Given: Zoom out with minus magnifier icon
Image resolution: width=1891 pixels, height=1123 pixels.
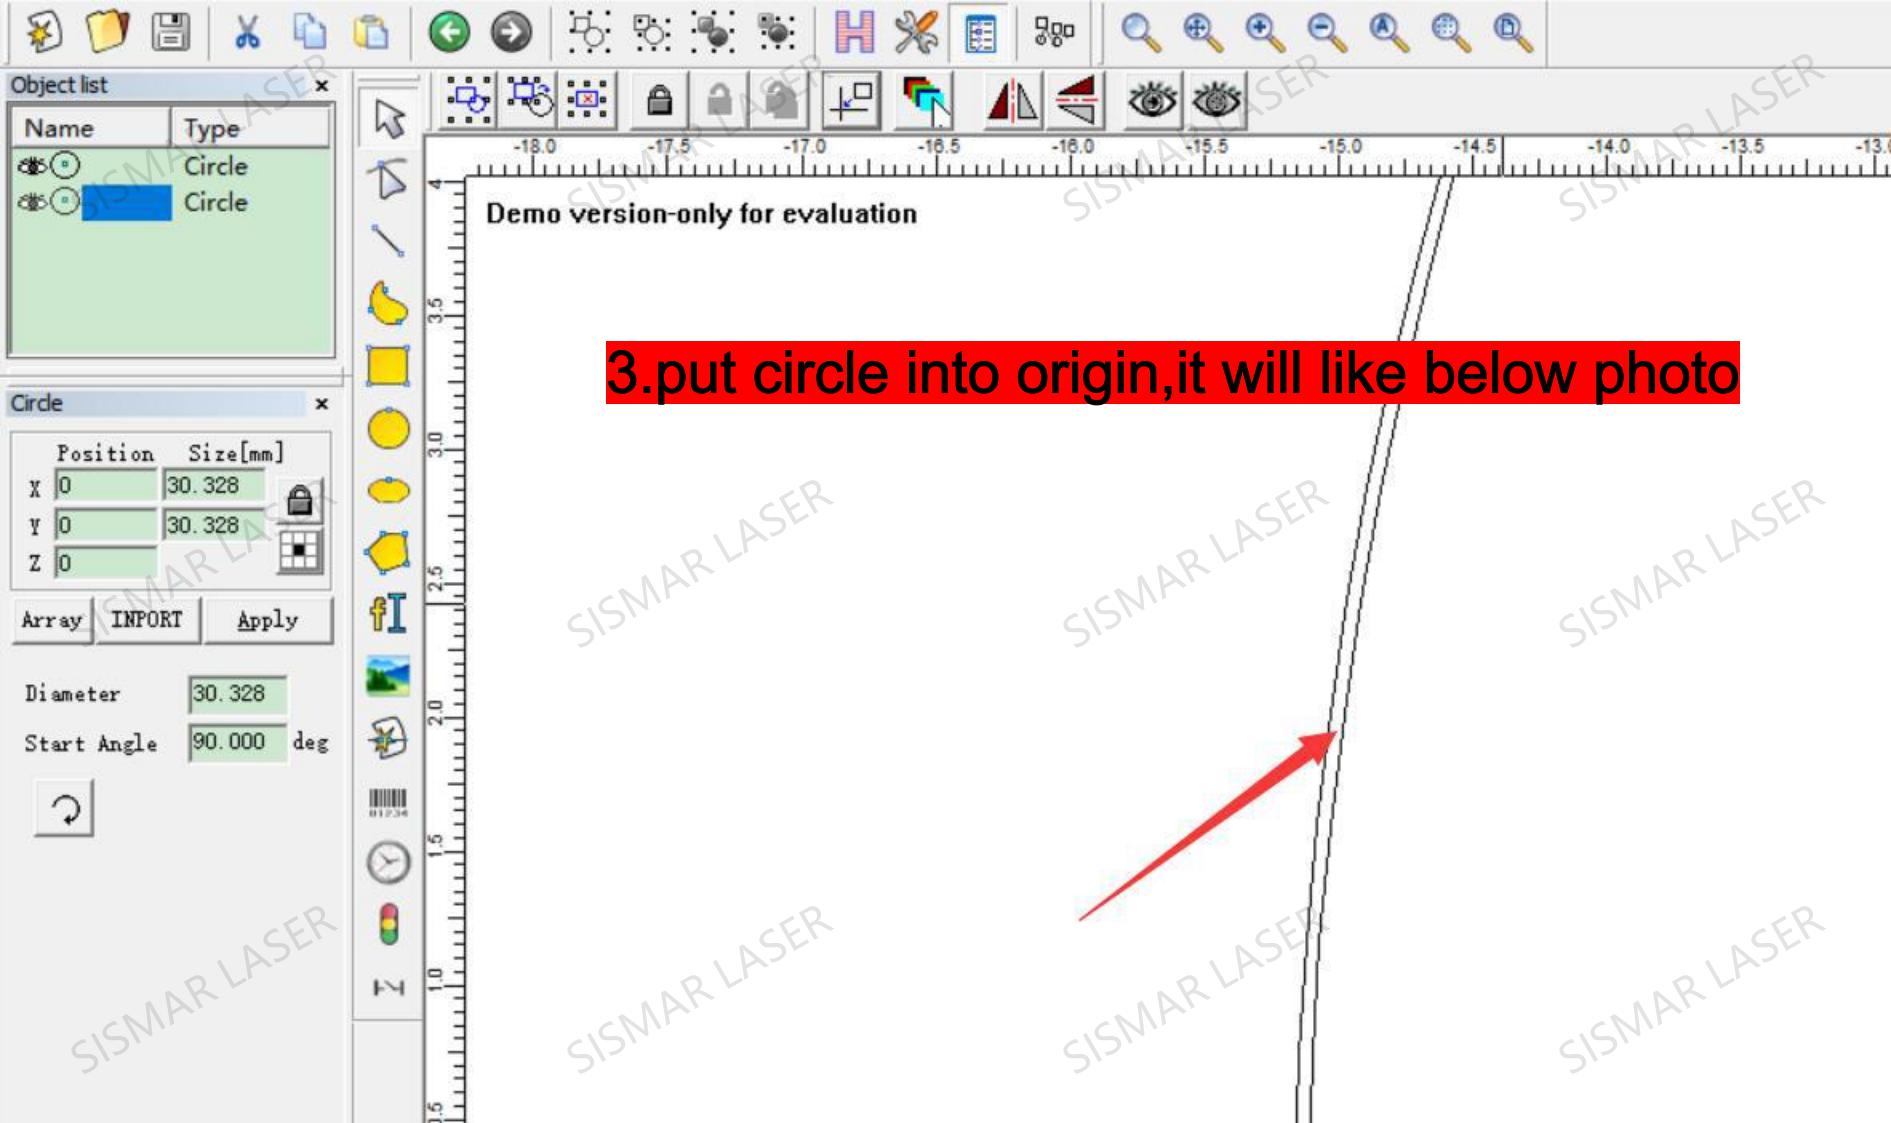Looking at the screenshot, I should [1326, 32].
